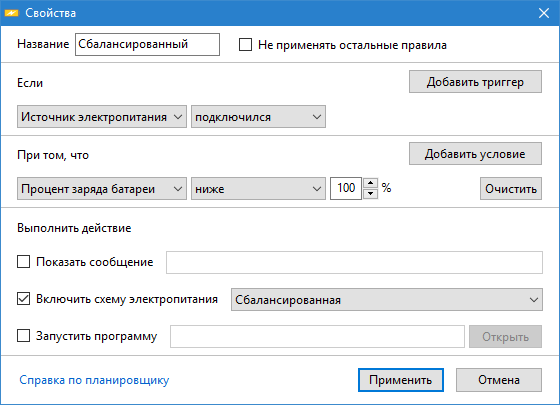Click the Применить button

401,380
